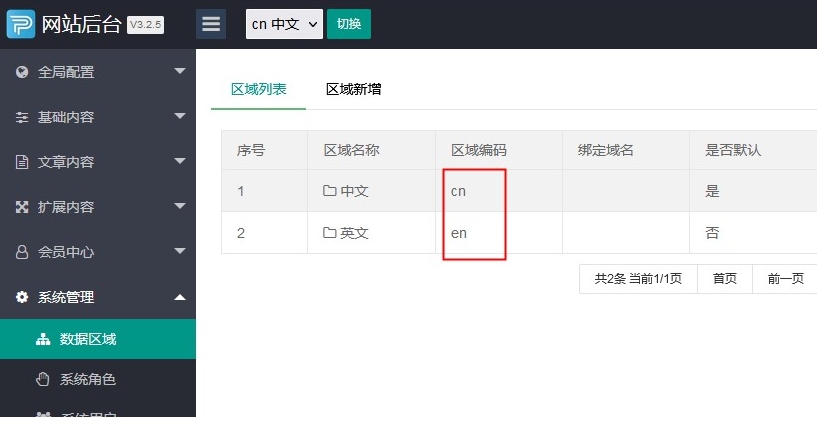Open 数据区域 in the sidebar
Image resolution: width=817 pixels, height=421 pixels.
pos(87,339)
